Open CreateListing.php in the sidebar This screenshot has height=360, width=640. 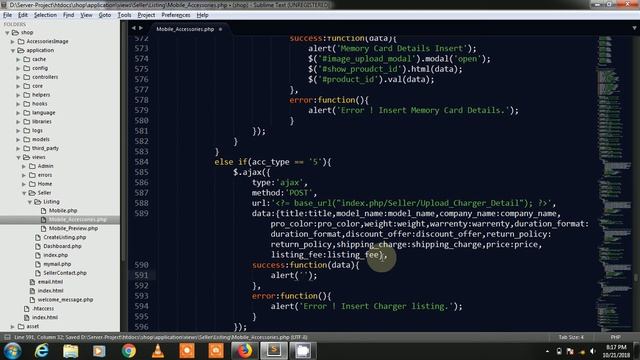coord(64,237)
